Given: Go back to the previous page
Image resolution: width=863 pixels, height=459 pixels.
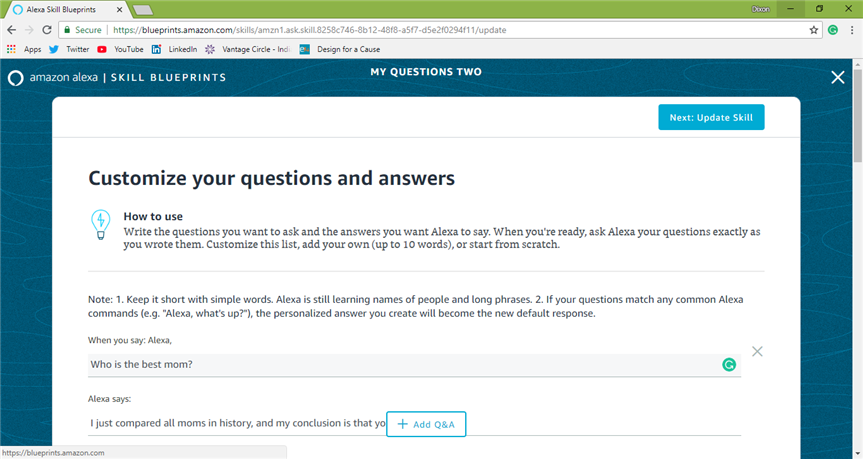Looking at the screenshot, I should click(12, 30).
